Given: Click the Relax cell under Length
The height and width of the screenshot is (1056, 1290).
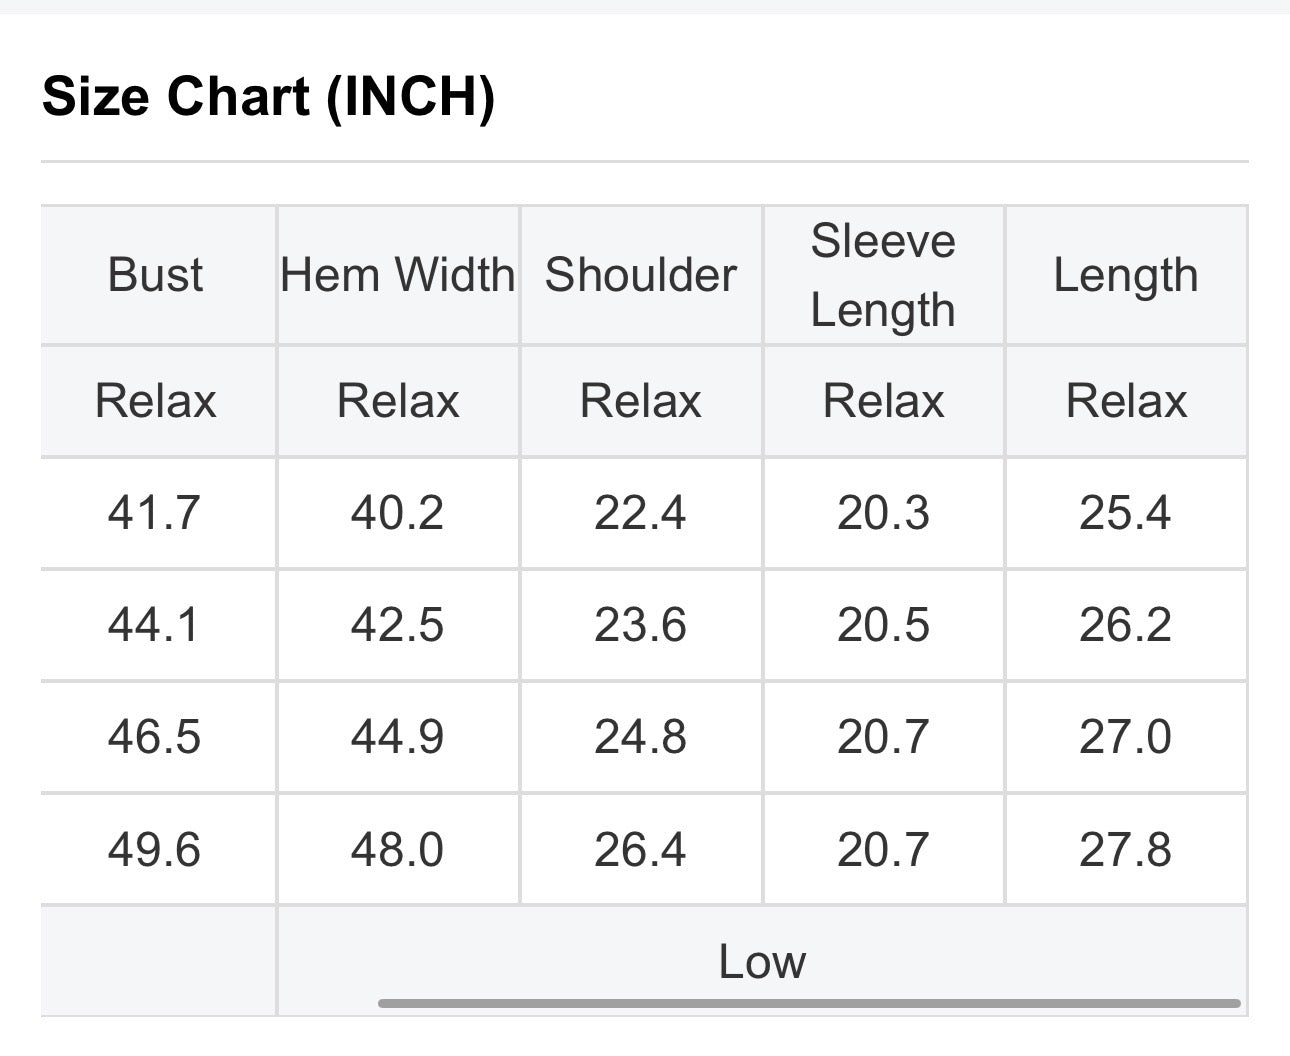Looking at the screenshot, I should pyautogui.click(x=1126, y=401).
